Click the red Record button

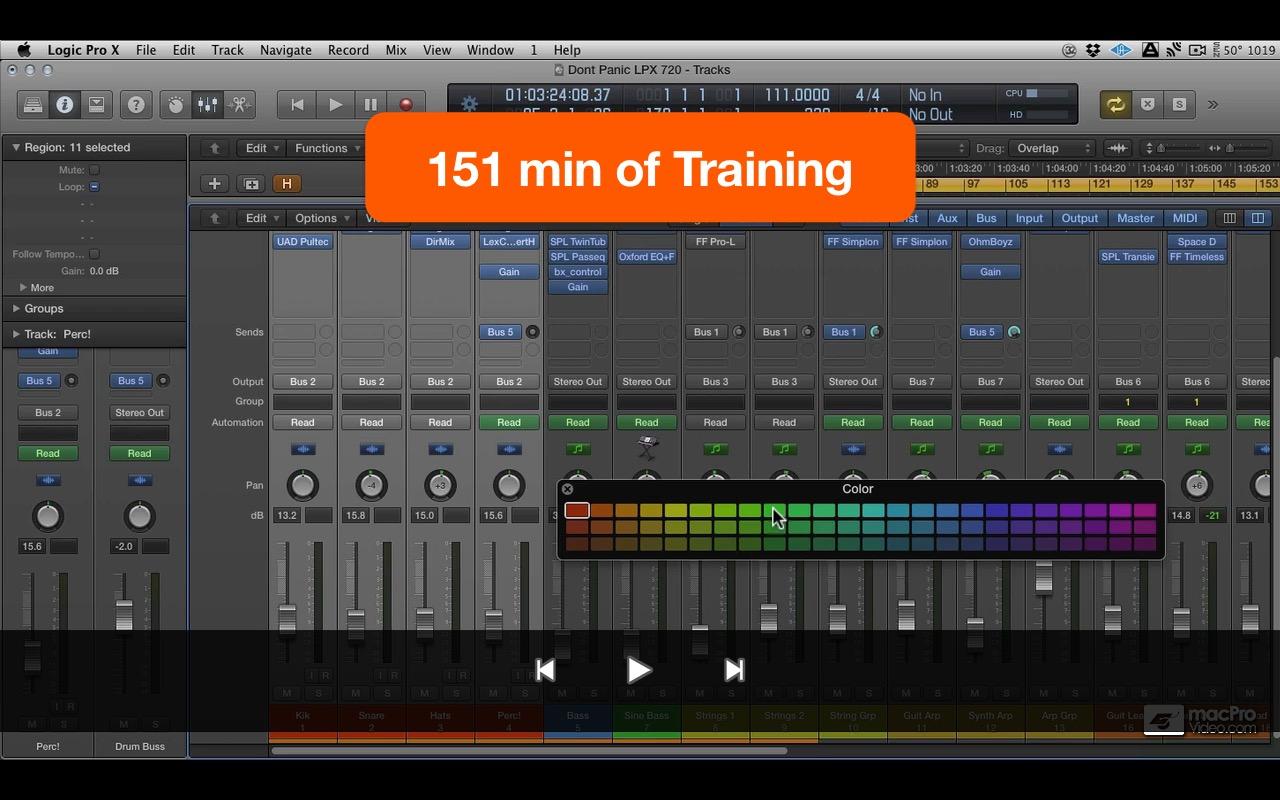click(406, 104)
